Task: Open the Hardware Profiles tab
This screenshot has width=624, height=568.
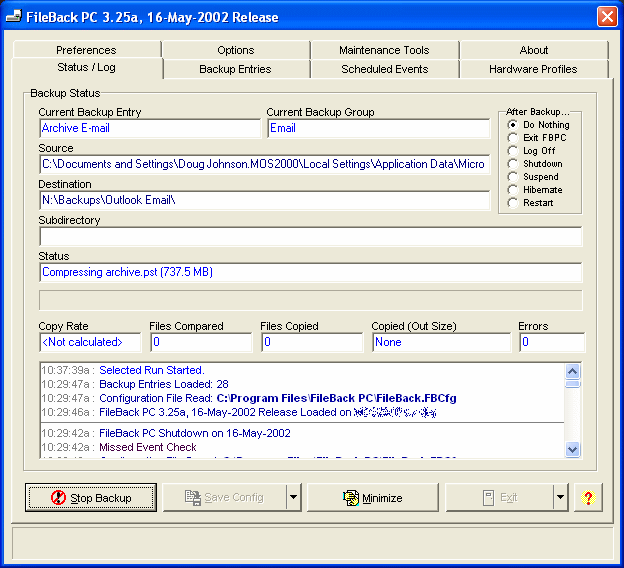Action: tap(533, 69)
